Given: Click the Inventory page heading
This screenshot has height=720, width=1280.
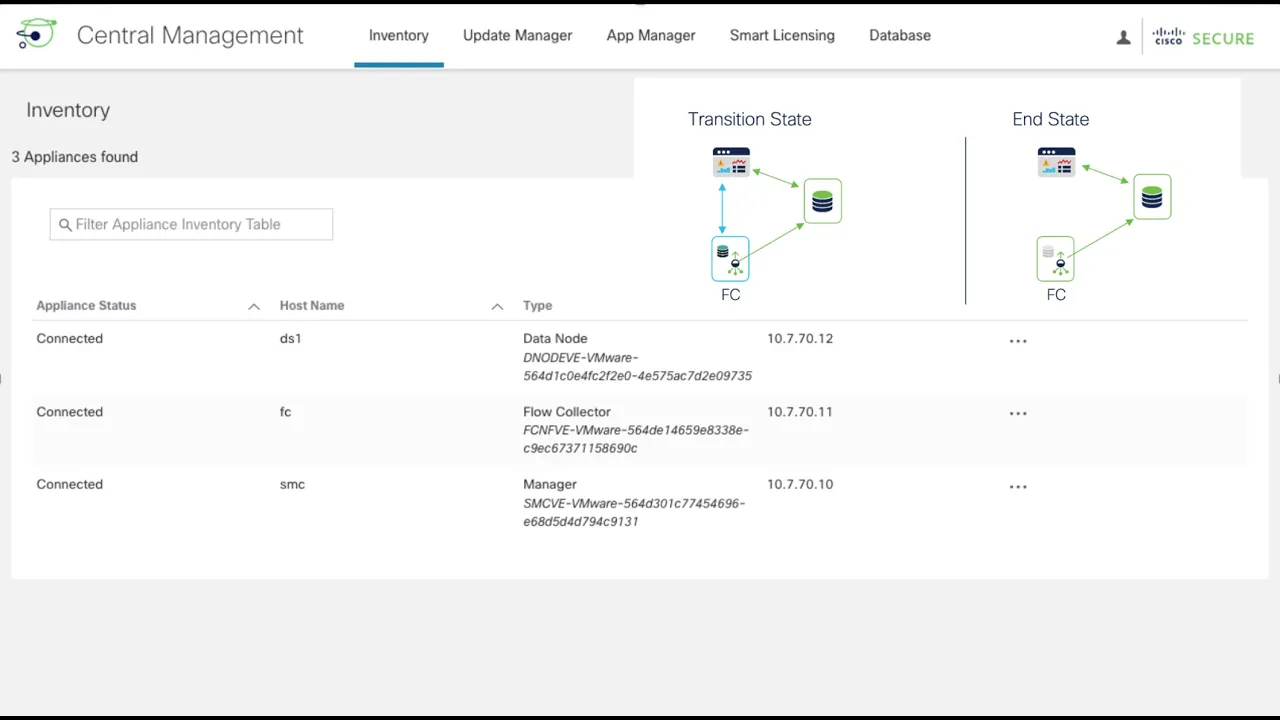Looking at the screenshot, I should pos(68,110).
